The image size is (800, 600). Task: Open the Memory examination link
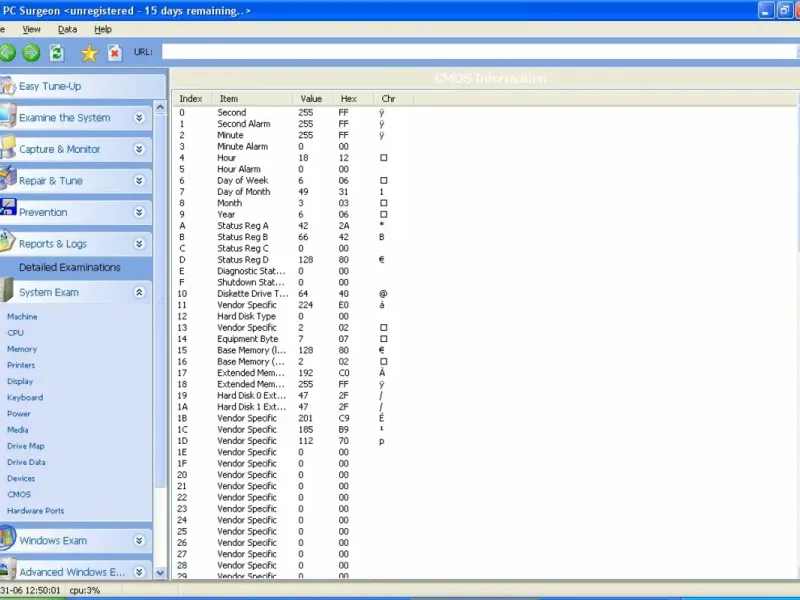(22, 349)
